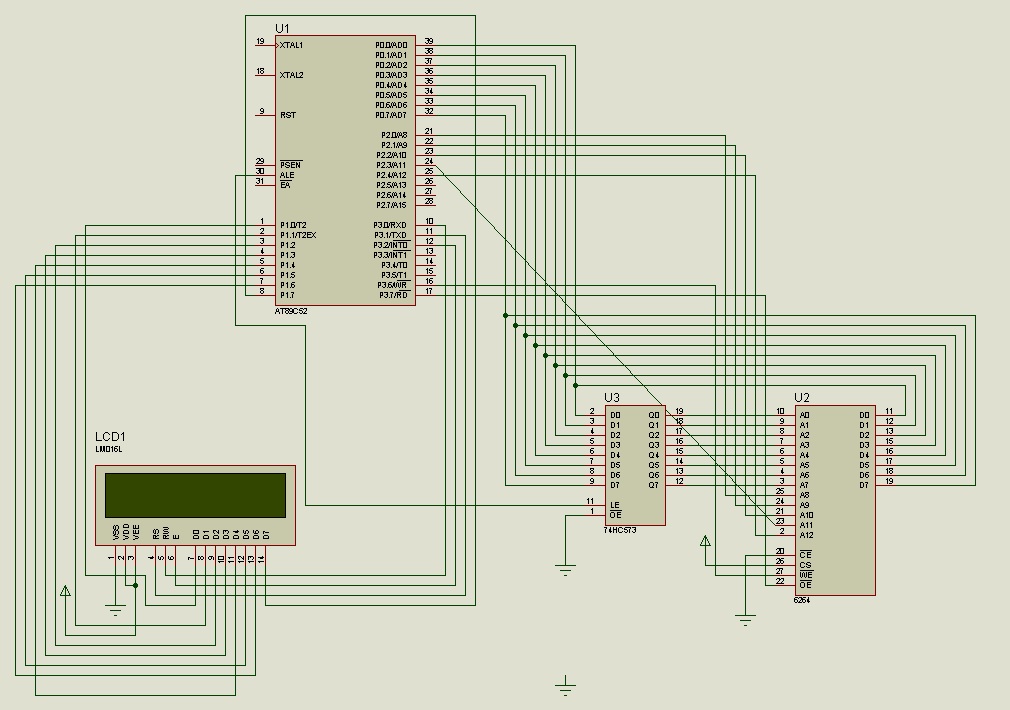The image size is (1010, 710).
Task: Click the P3.6/WR pin label
Action: coord(393,285)
